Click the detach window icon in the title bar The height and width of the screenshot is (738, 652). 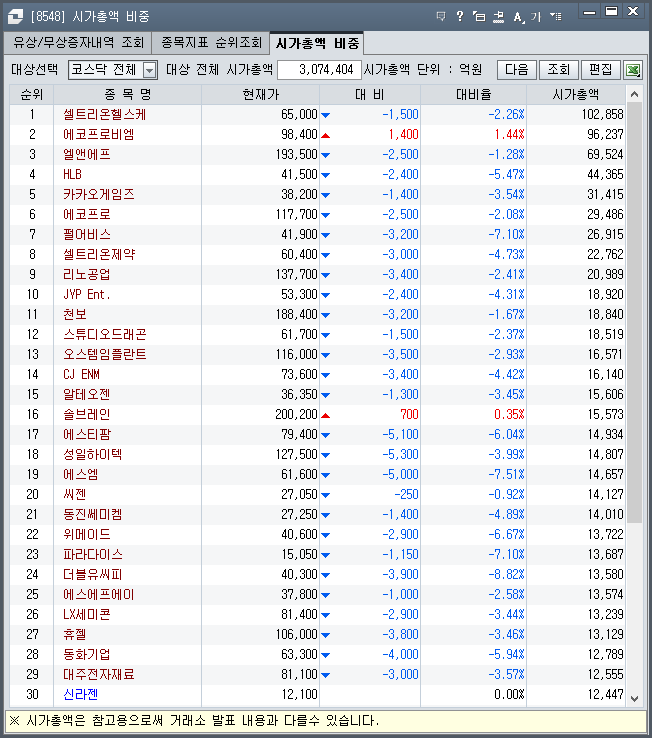tap(479, 17)
